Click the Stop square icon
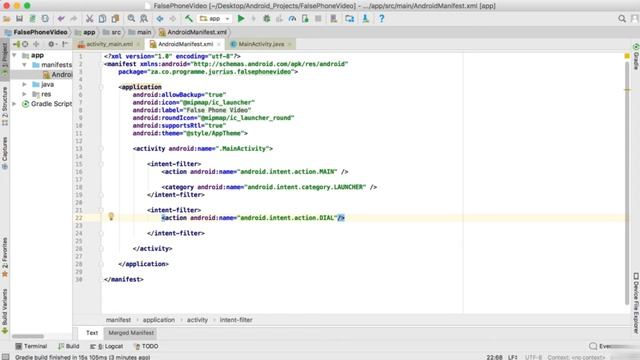The height and width of the screenshot is (360, 640). 318,19
